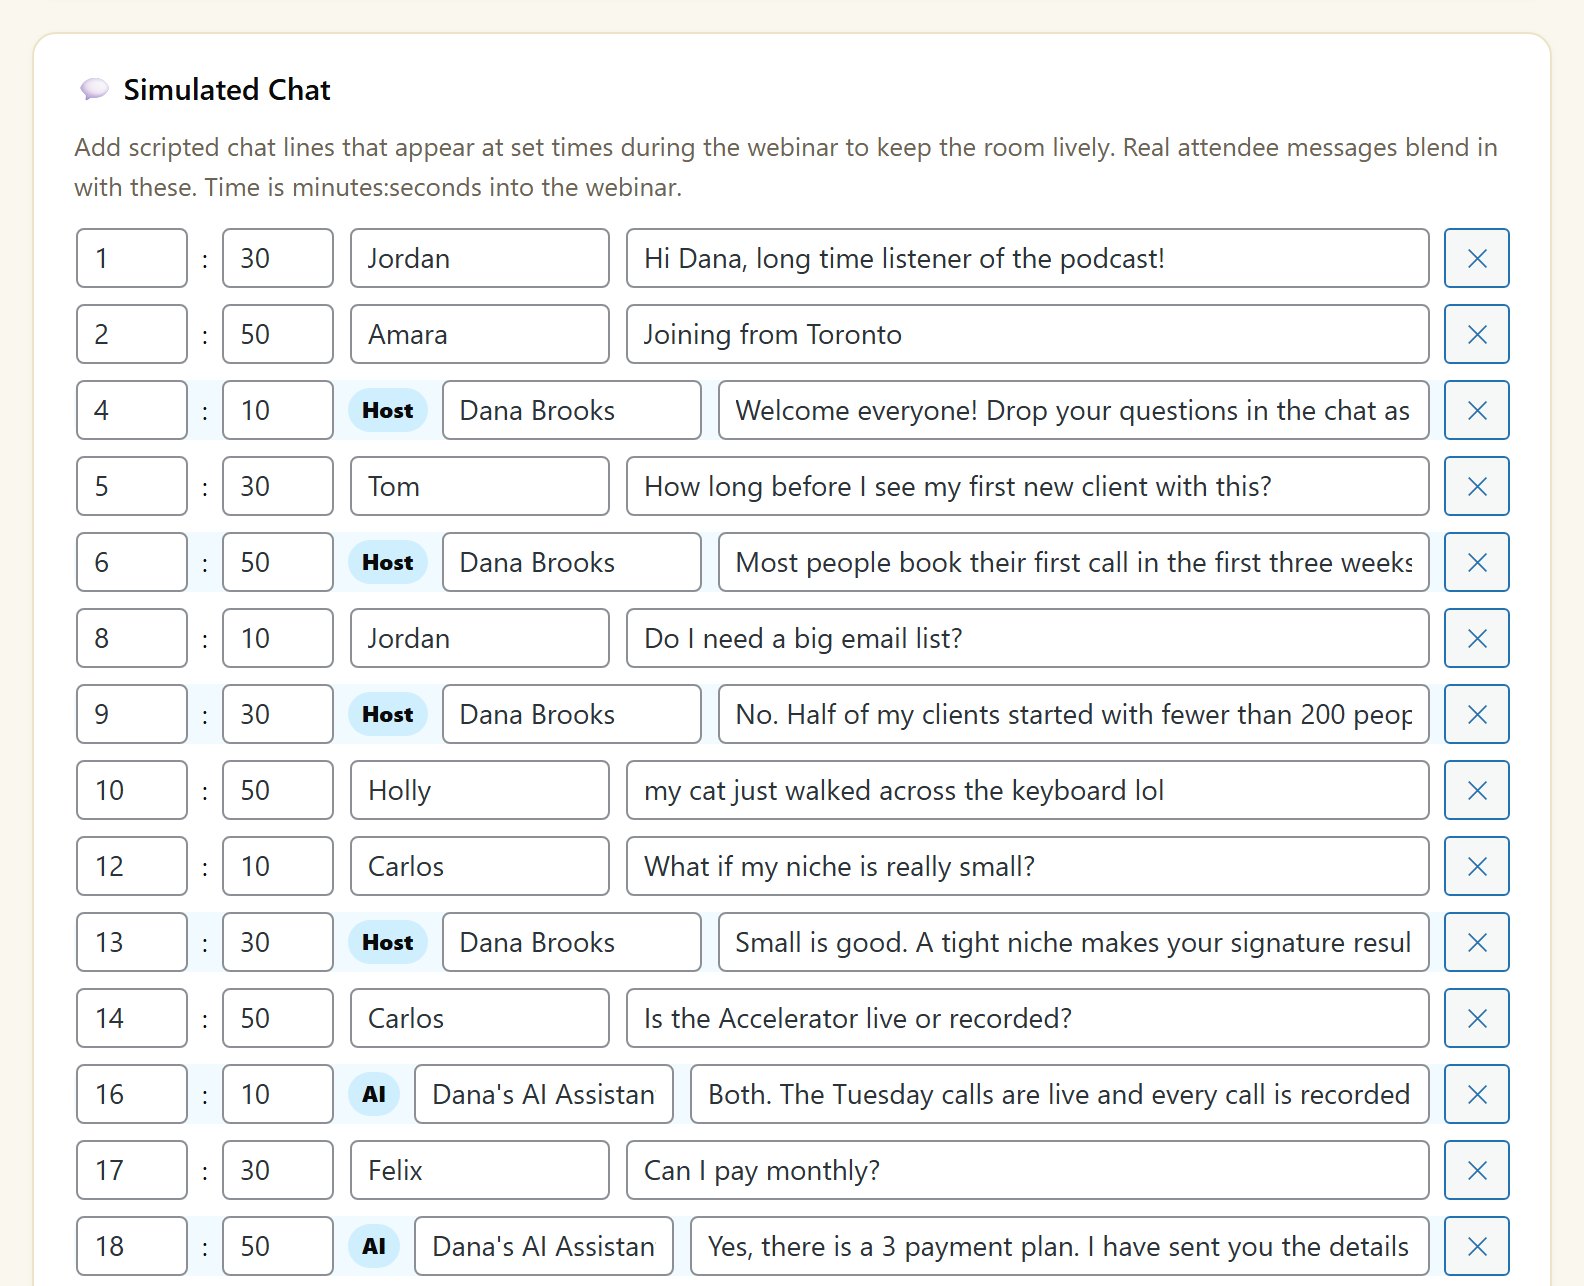
Task: Remove the 'Small is good' host reply row
Action: (x=1476, y=942)
